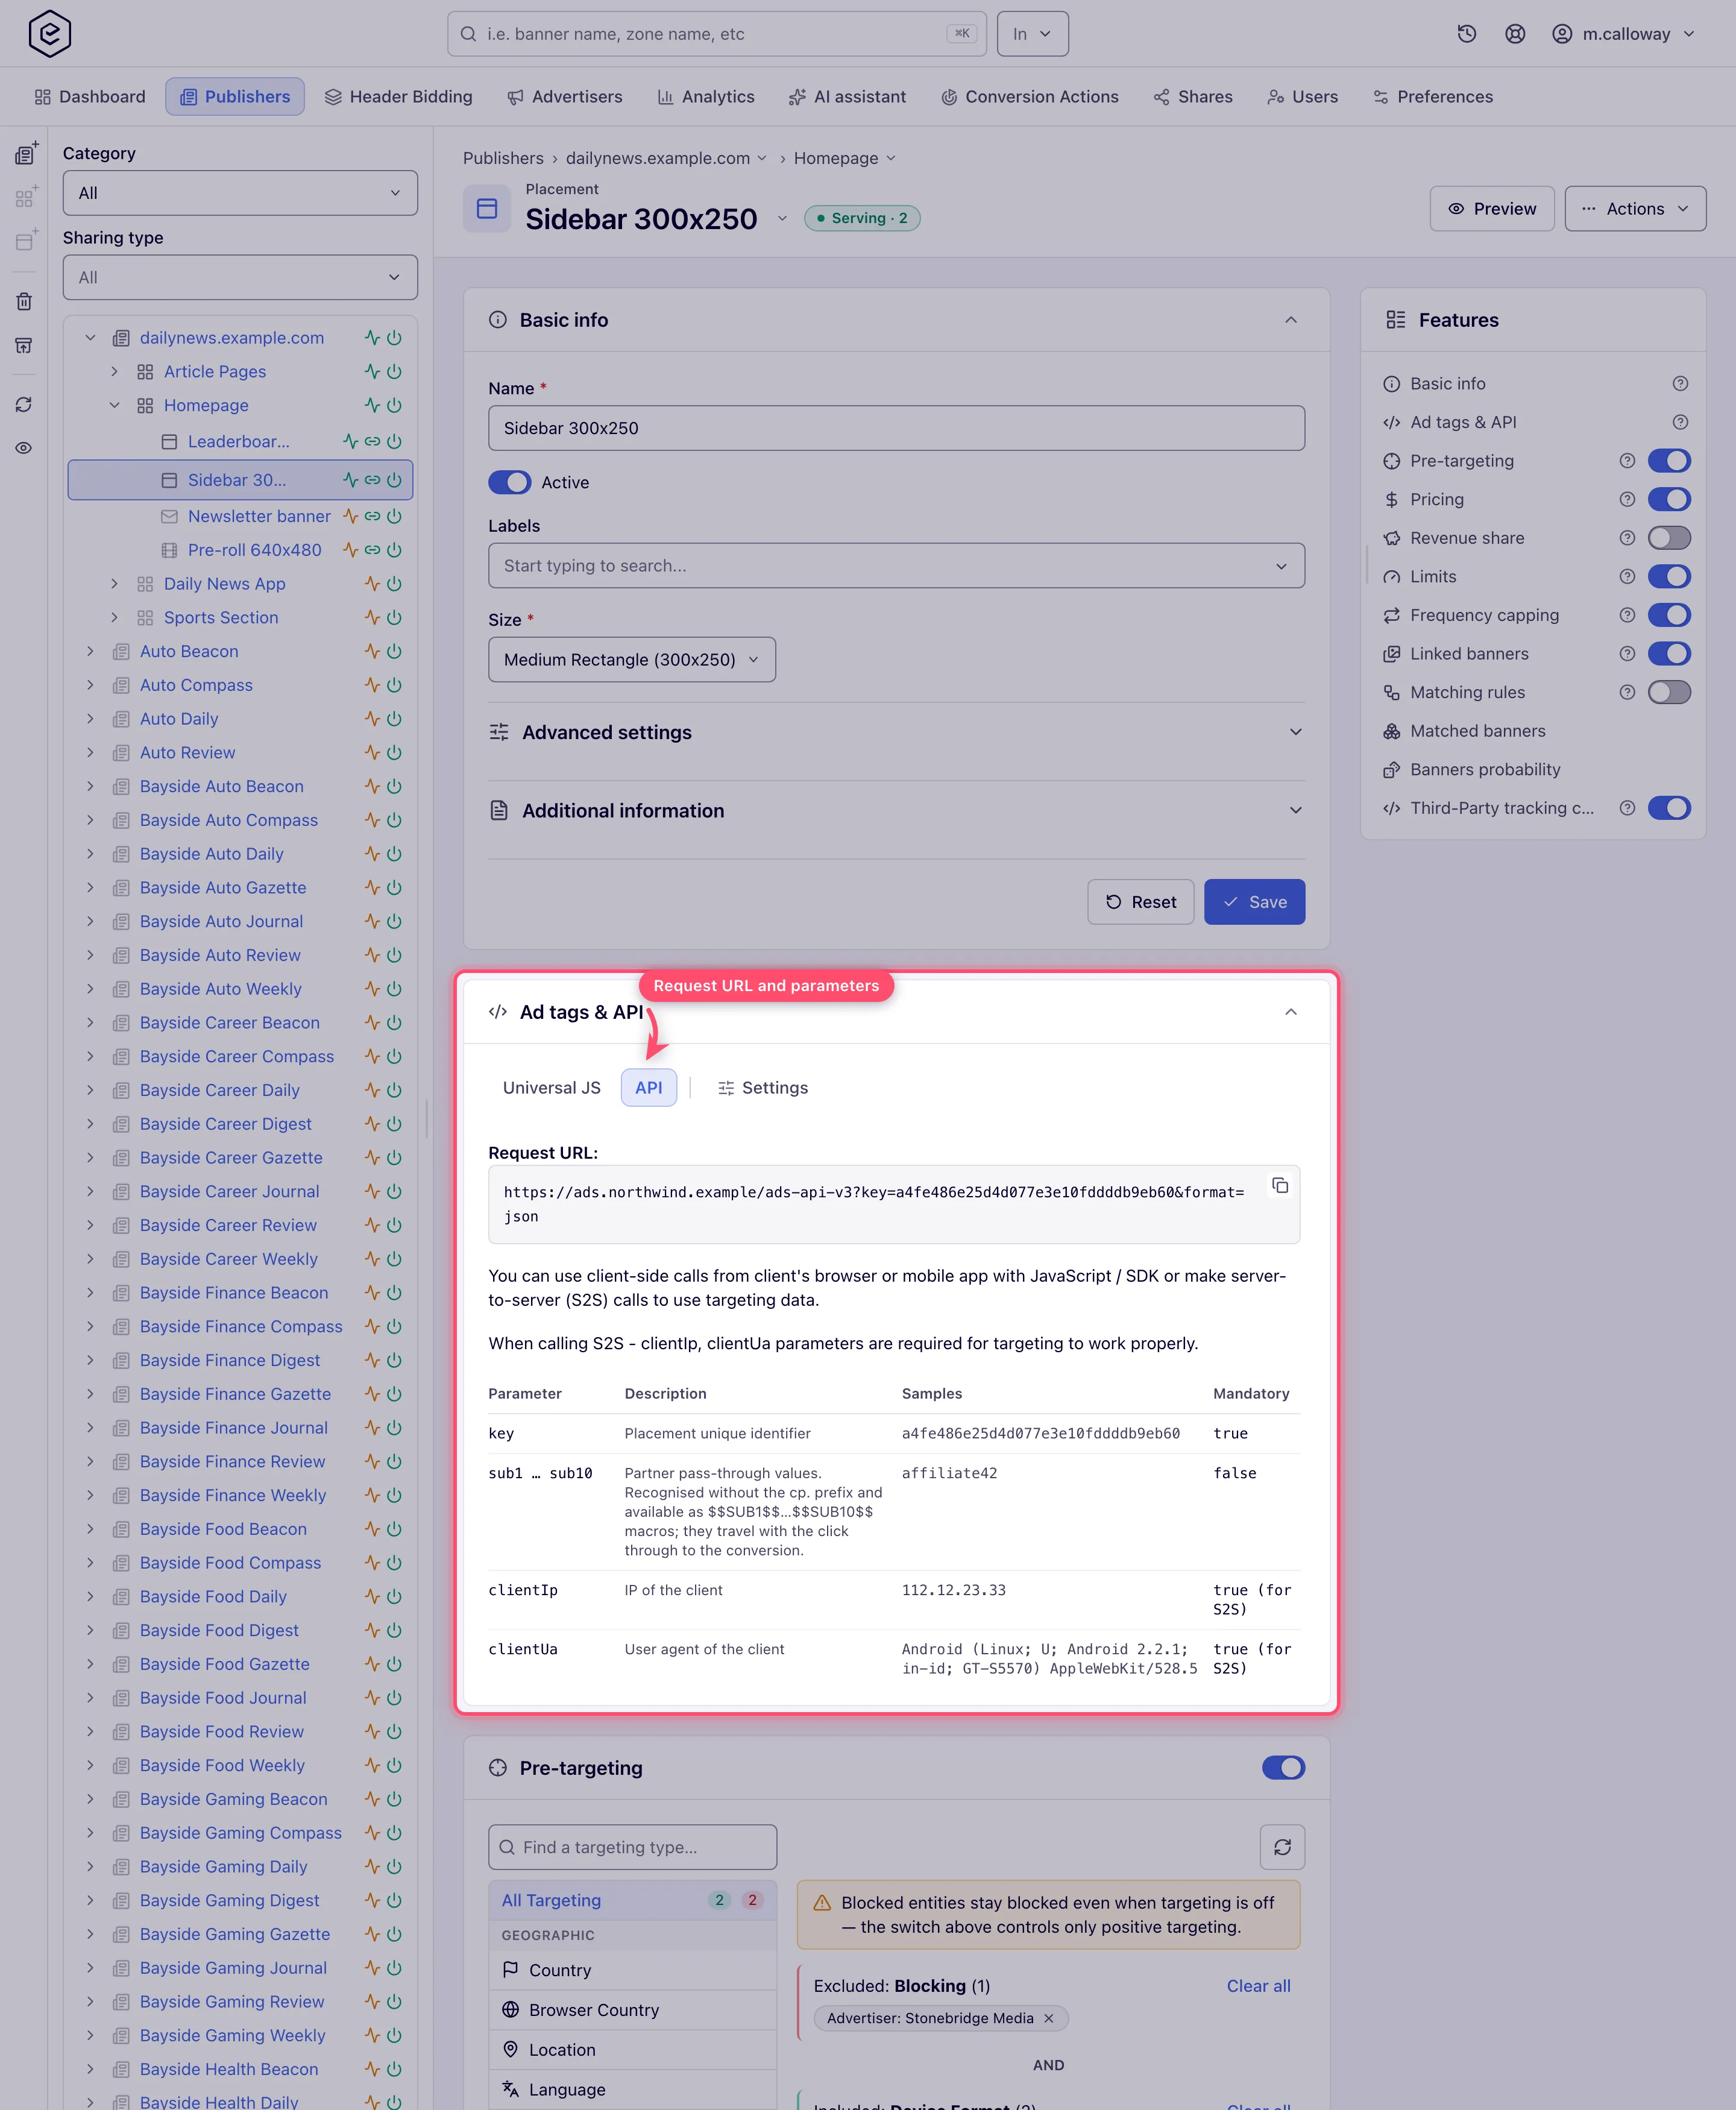Enable Revenue share feature switch

click(x=1669, y=538)
